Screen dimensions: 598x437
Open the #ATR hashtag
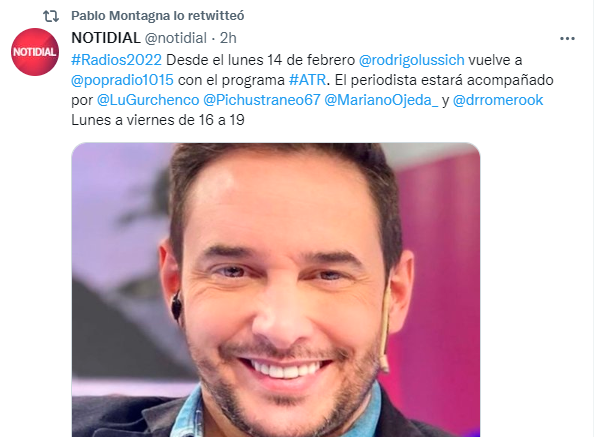(307, 80)
